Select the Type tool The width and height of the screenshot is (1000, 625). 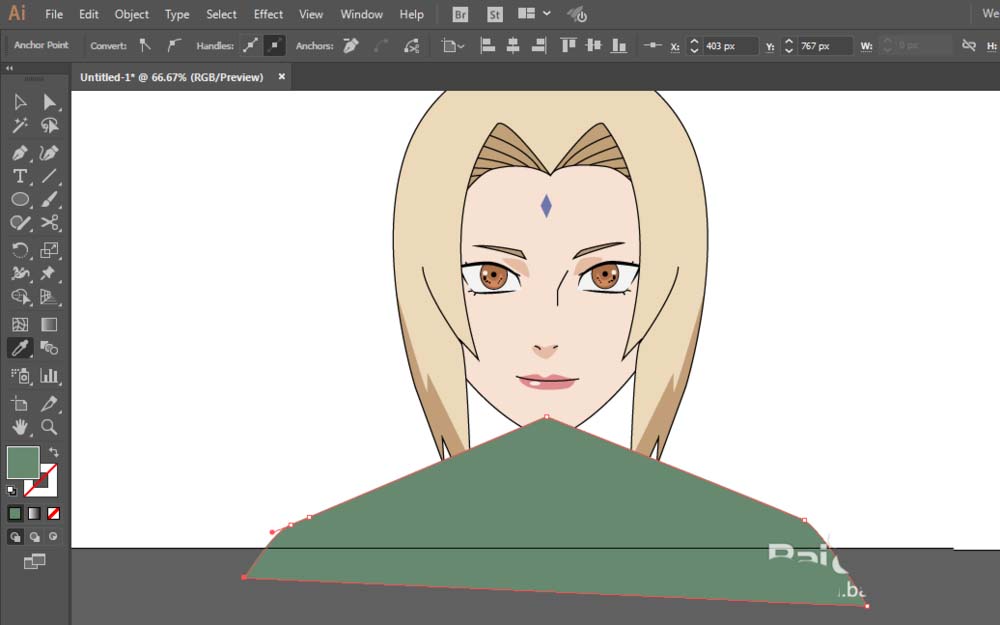coord(20,176)
